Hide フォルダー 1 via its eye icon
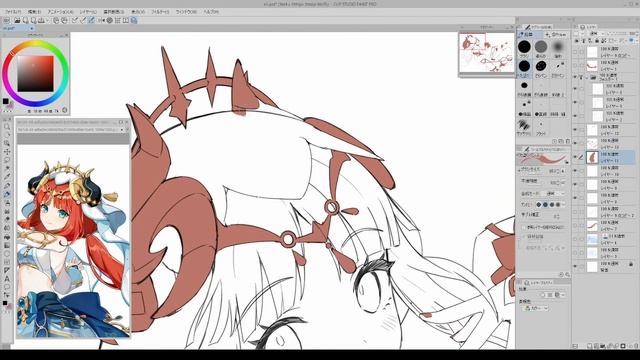 [575, 77]
